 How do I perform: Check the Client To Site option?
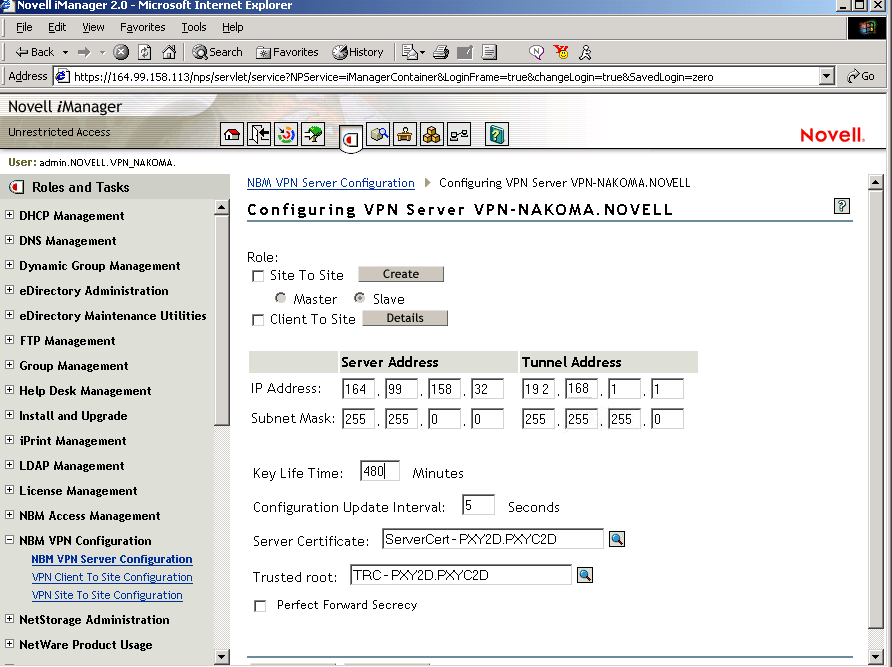click(259, 320)
